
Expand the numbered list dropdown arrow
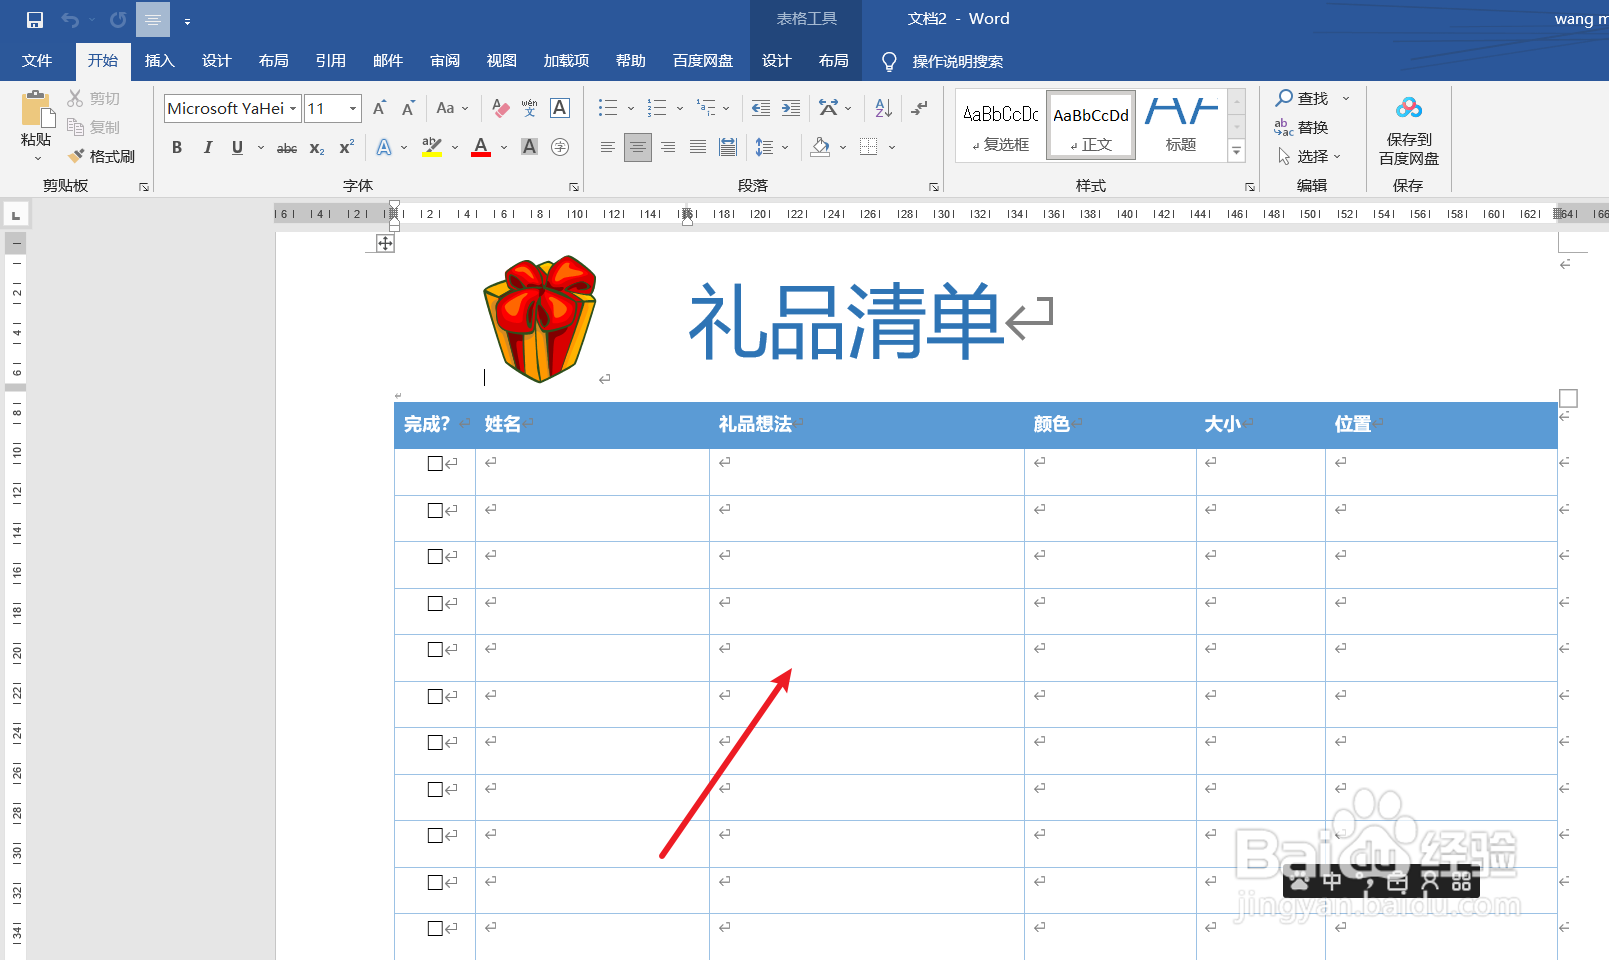coord(680,108)
